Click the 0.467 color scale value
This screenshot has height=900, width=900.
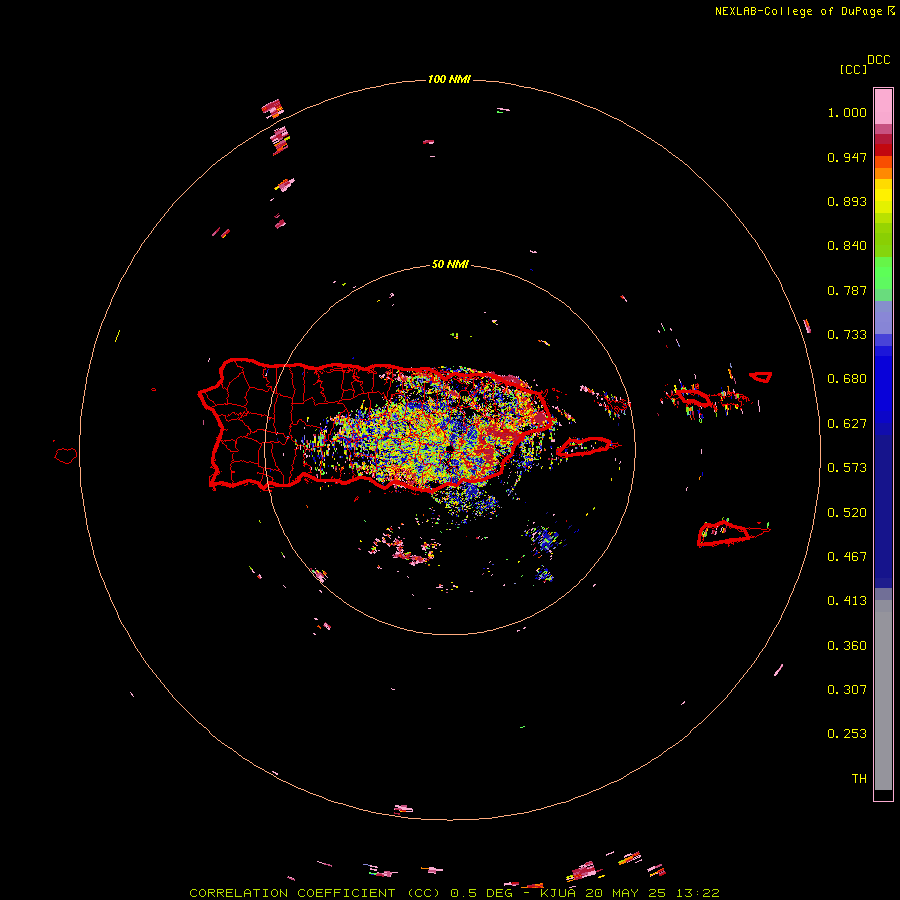(847, 557)
